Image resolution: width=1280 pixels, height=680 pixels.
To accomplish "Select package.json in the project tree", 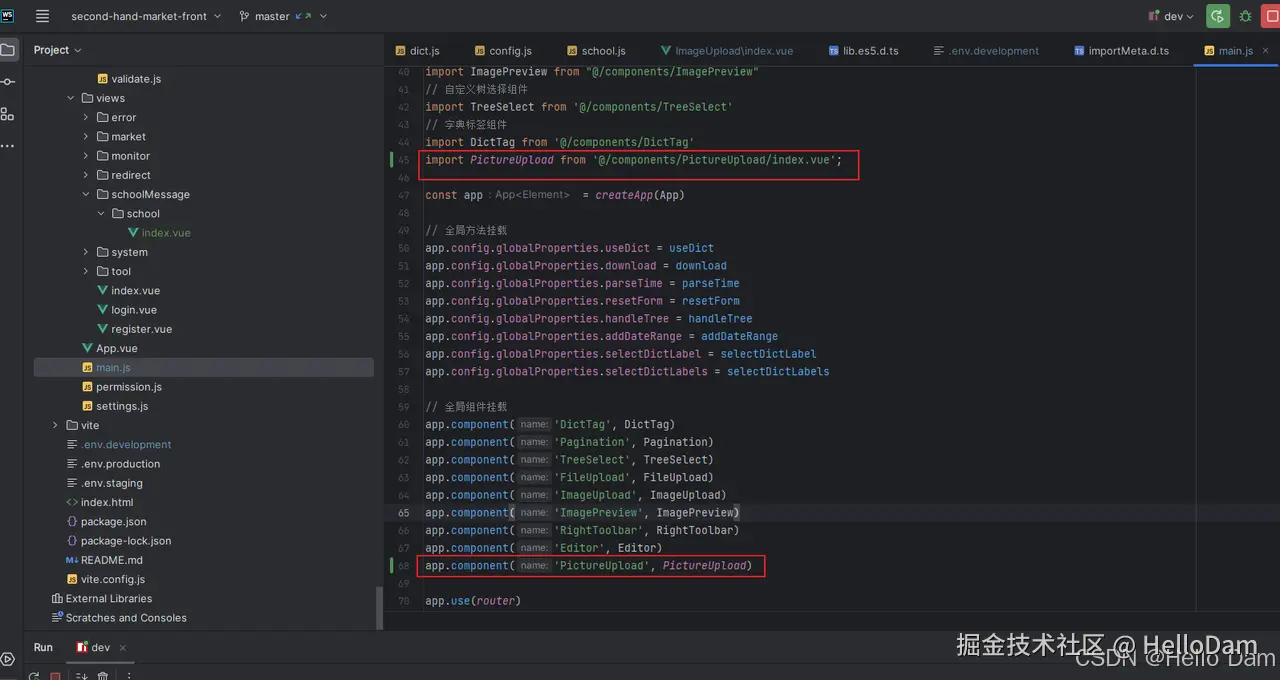I will (113, 521).
